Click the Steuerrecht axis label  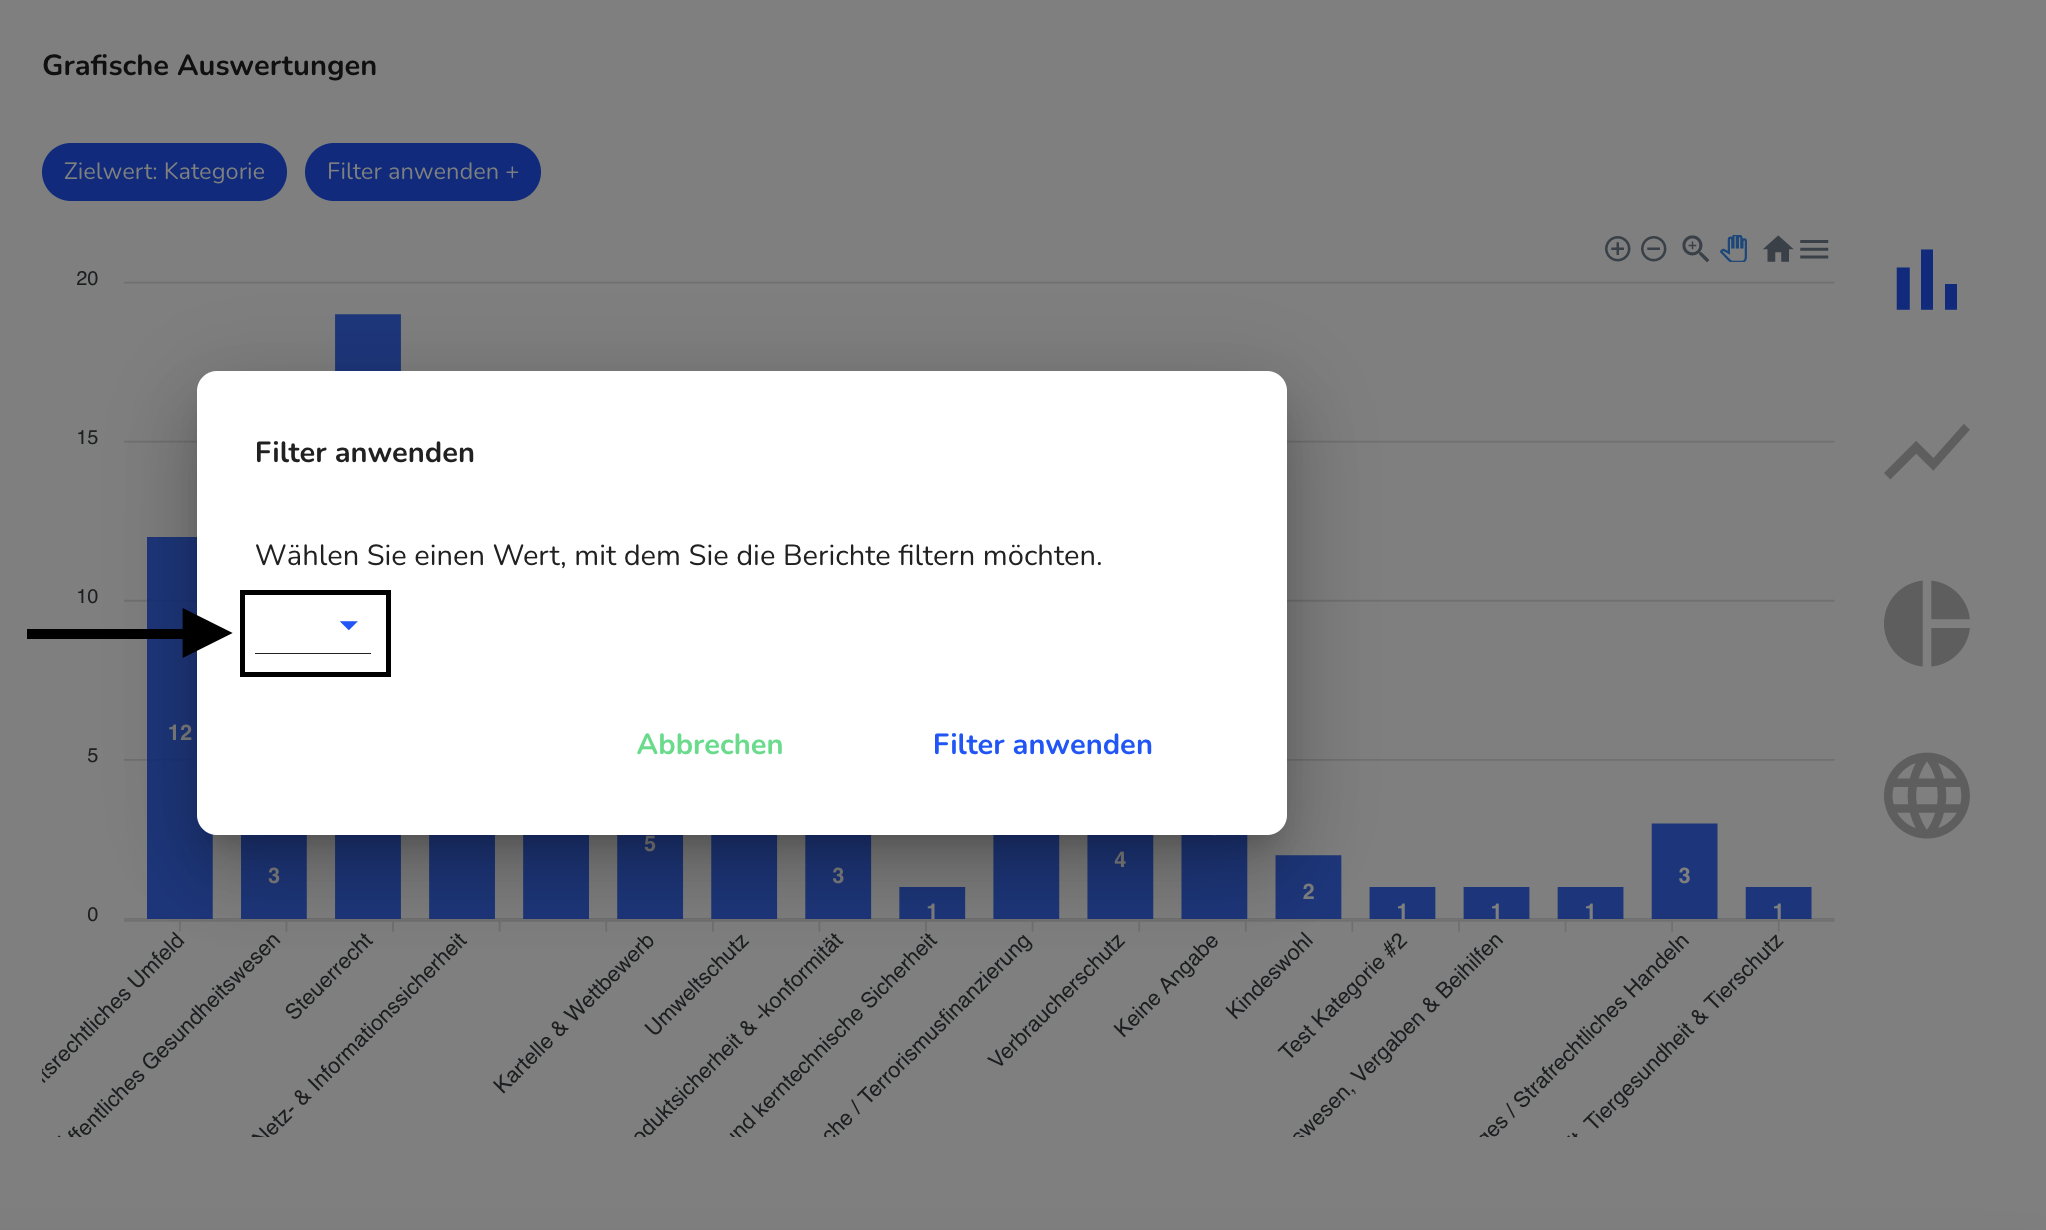pyautogui.click(x=328, y=976)
